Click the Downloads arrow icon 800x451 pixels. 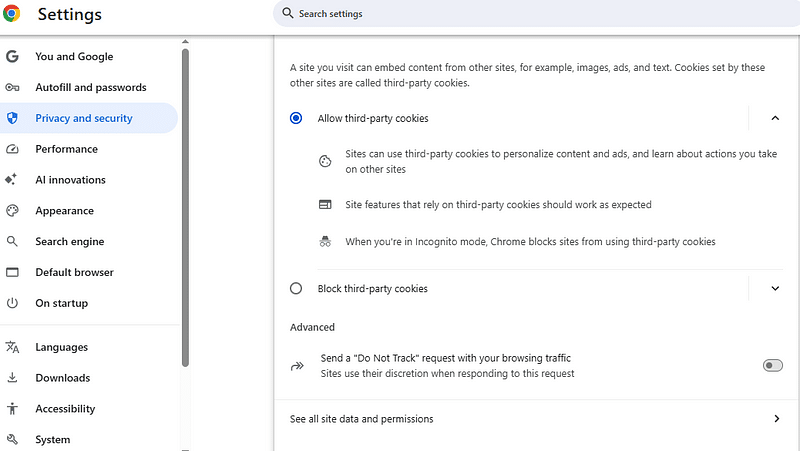point(13,378)
